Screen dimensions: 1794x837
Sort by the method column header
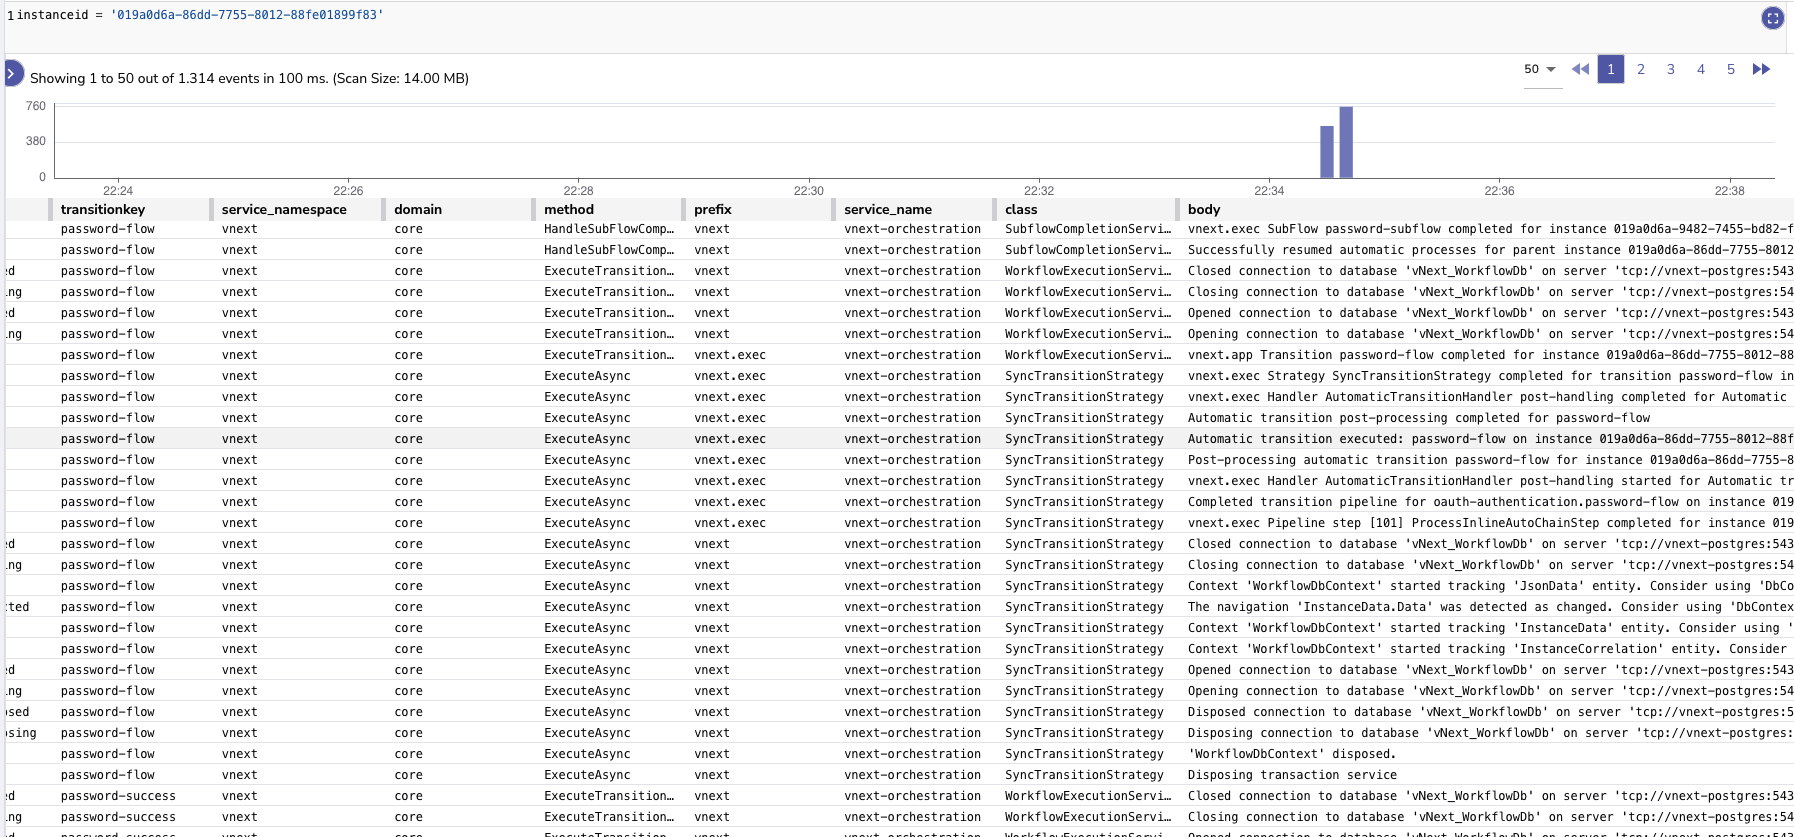569,209
